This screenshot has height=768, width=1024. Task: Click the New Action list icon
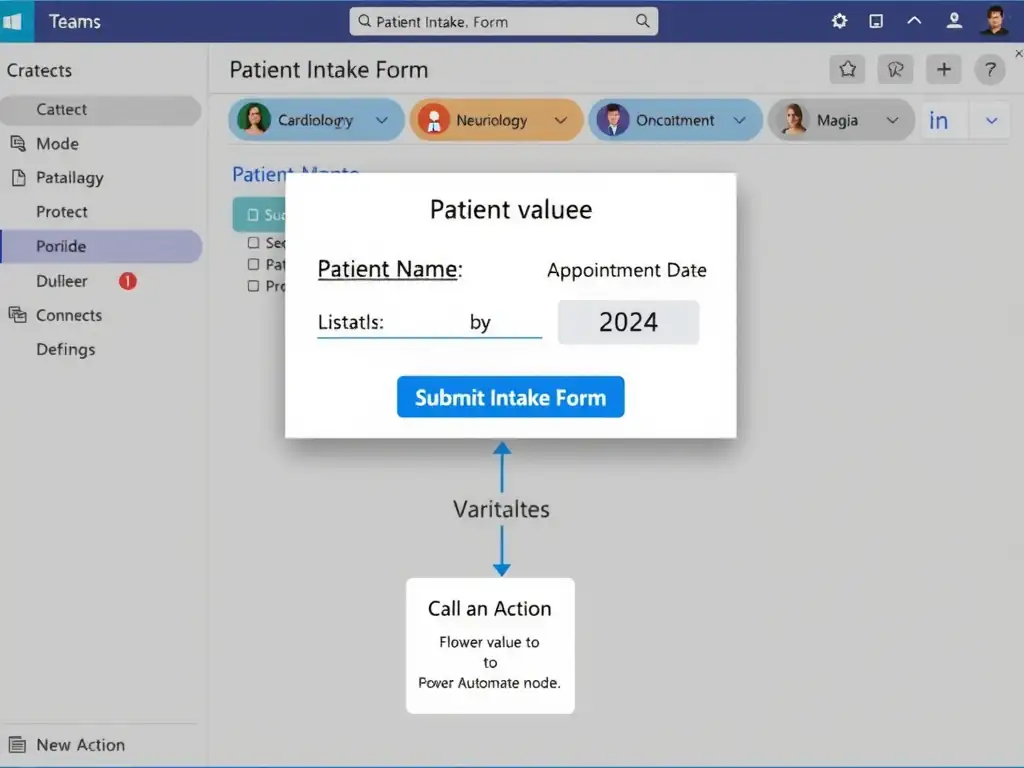[18, 744]
